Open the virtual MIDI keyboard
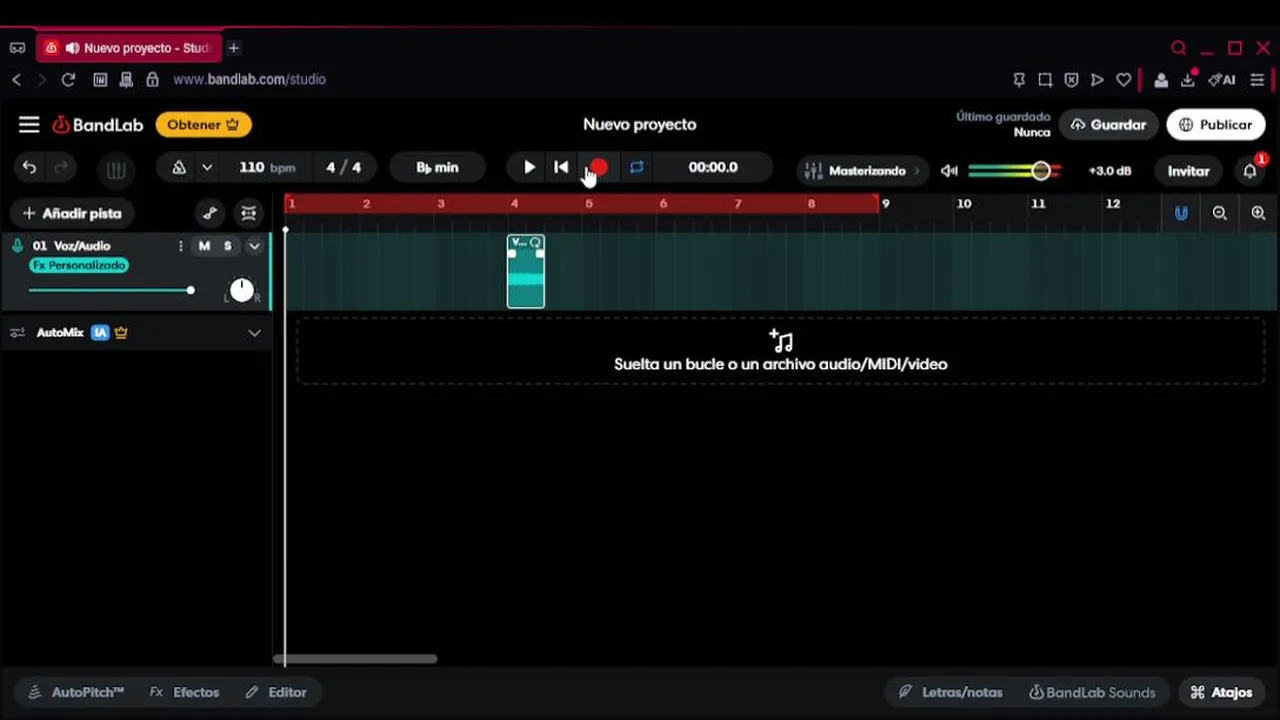 pyautogui.click(x=116, y=170)
